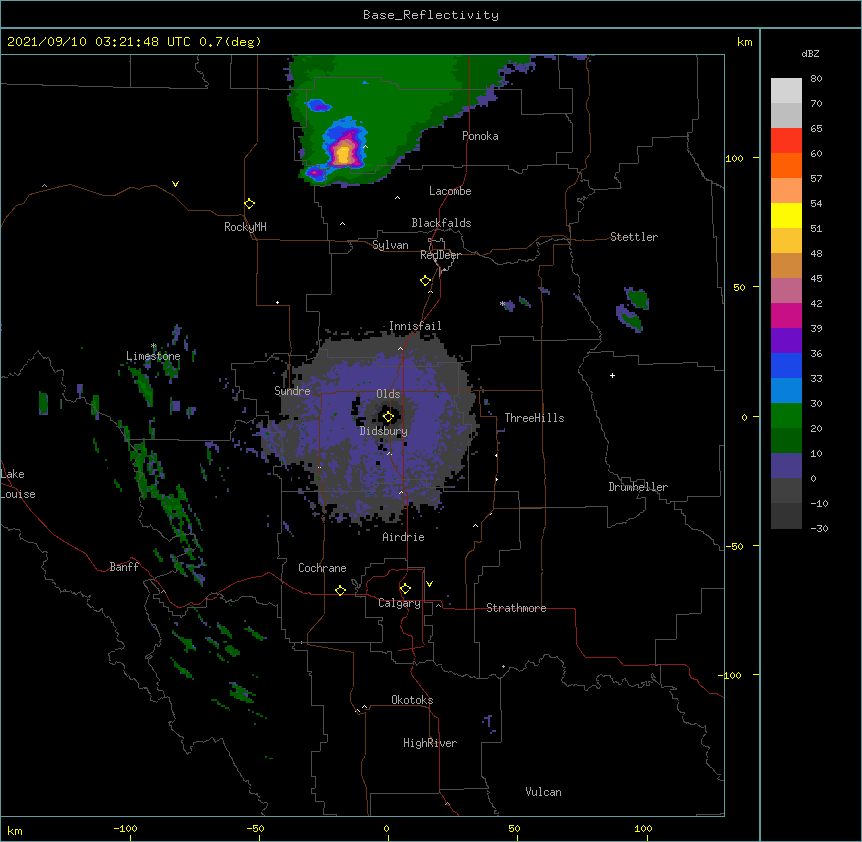Click the Calgary city label
The image size is (862, 842).
[399, 603]
